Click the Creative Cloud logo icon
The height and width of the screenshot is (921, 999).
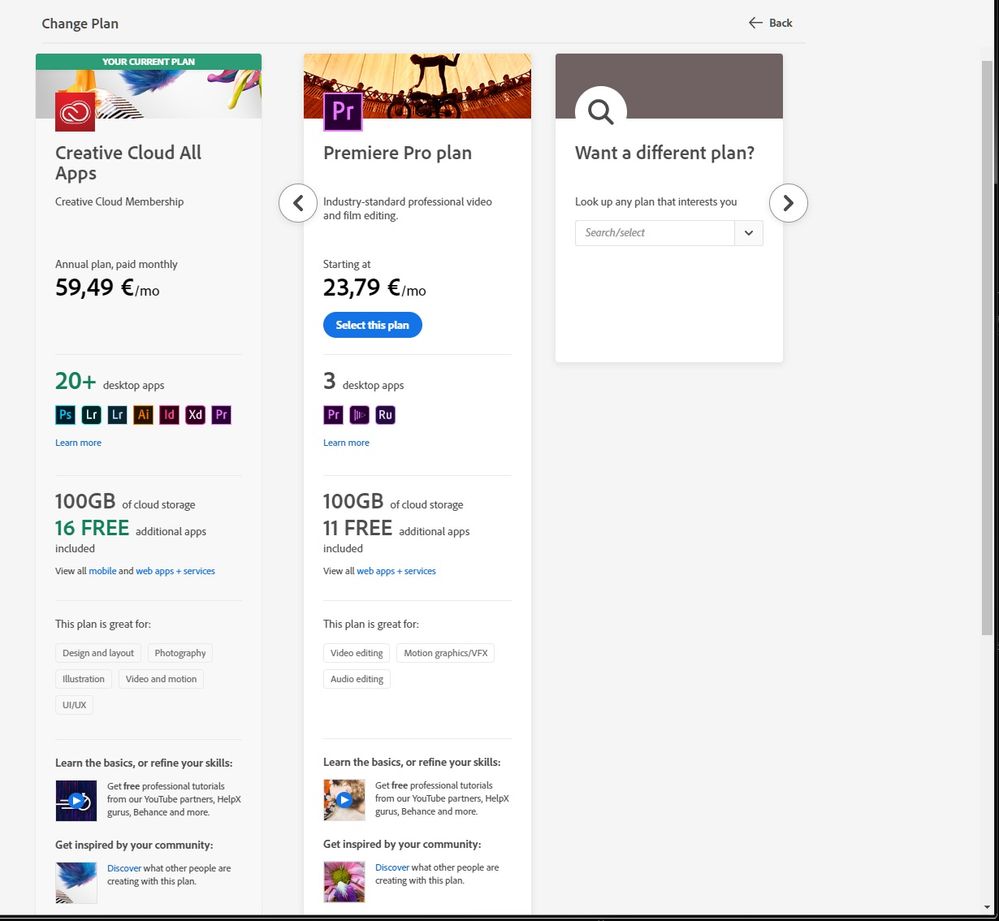[75, 112]
